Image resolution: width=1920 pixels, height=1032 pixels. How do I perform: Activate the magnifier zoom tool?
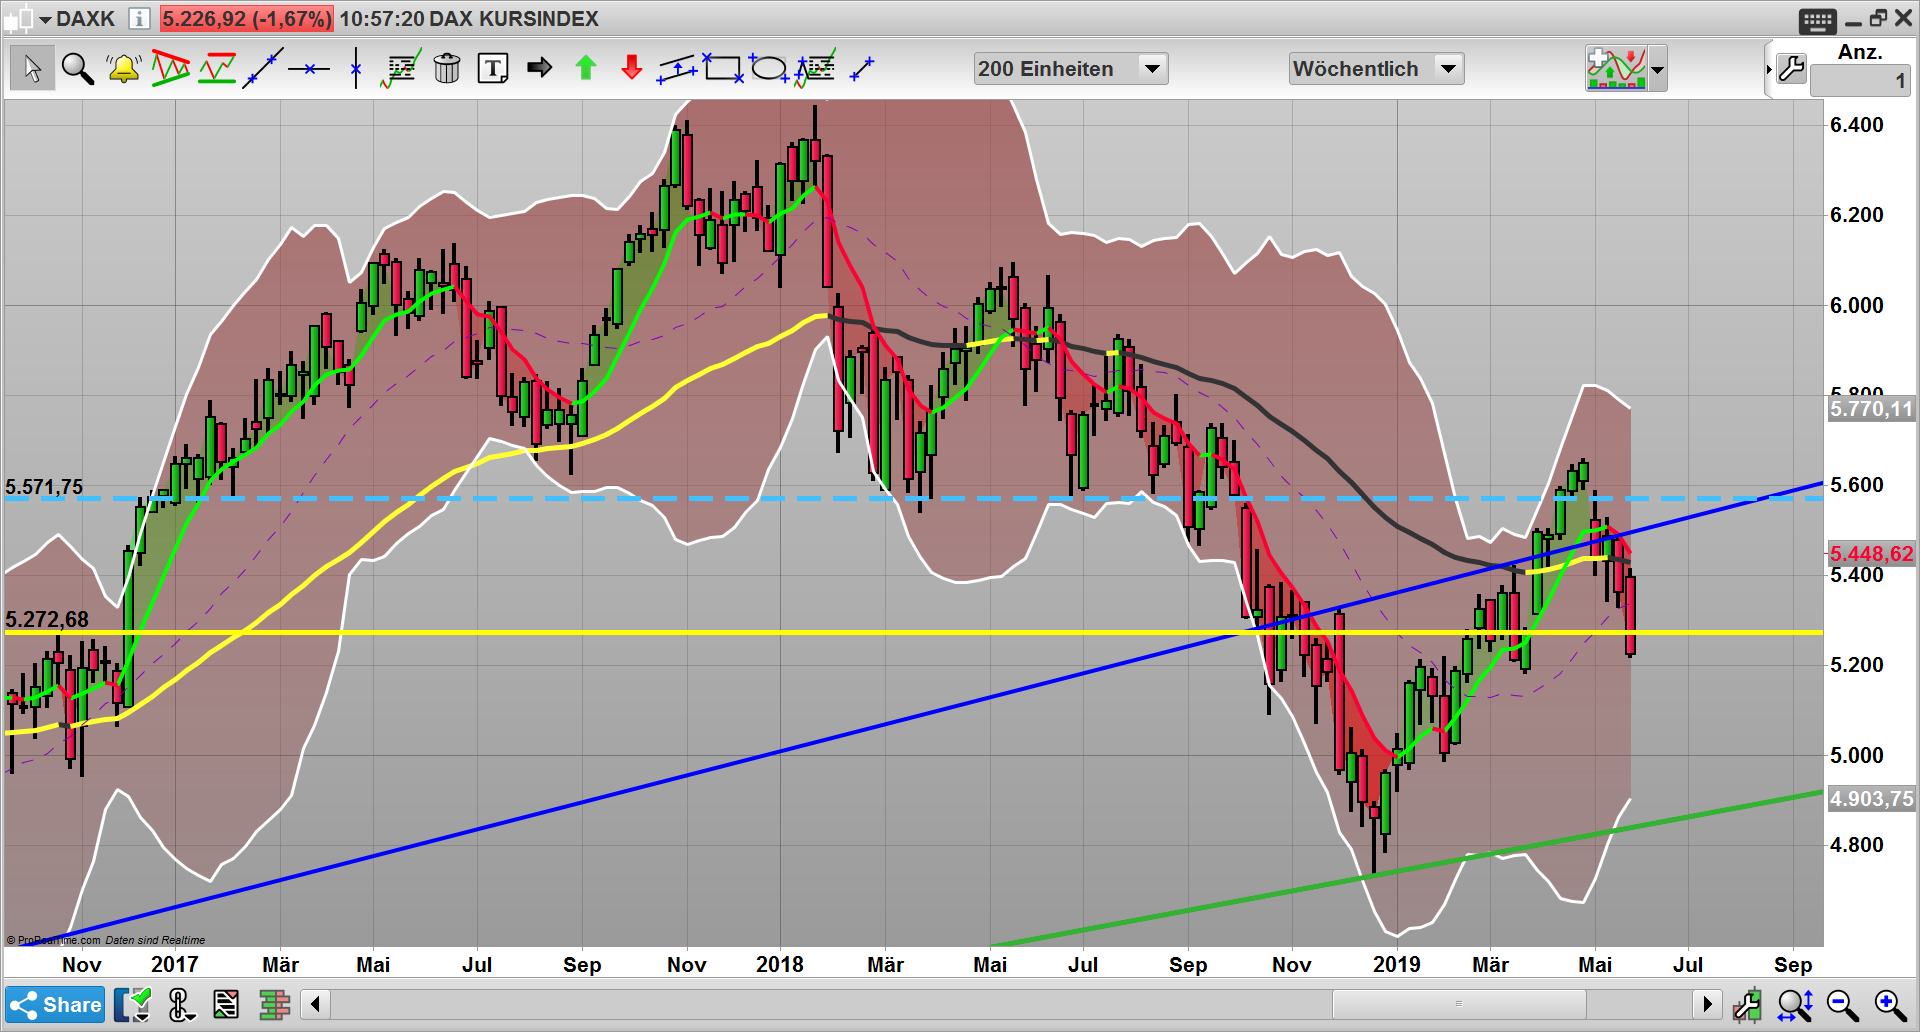click(x=77, y=68)
